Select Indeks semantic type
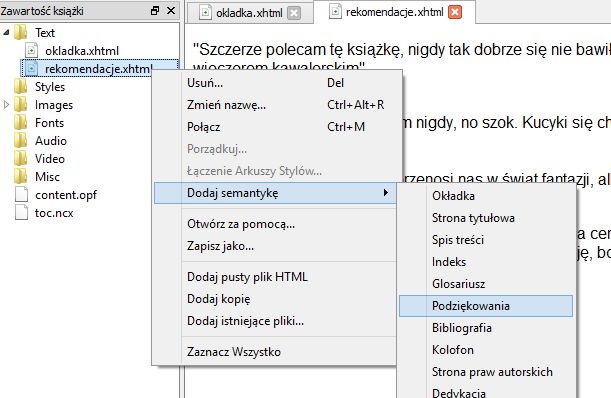This screenshot has width=611, height=398. [x=486, y=262]
